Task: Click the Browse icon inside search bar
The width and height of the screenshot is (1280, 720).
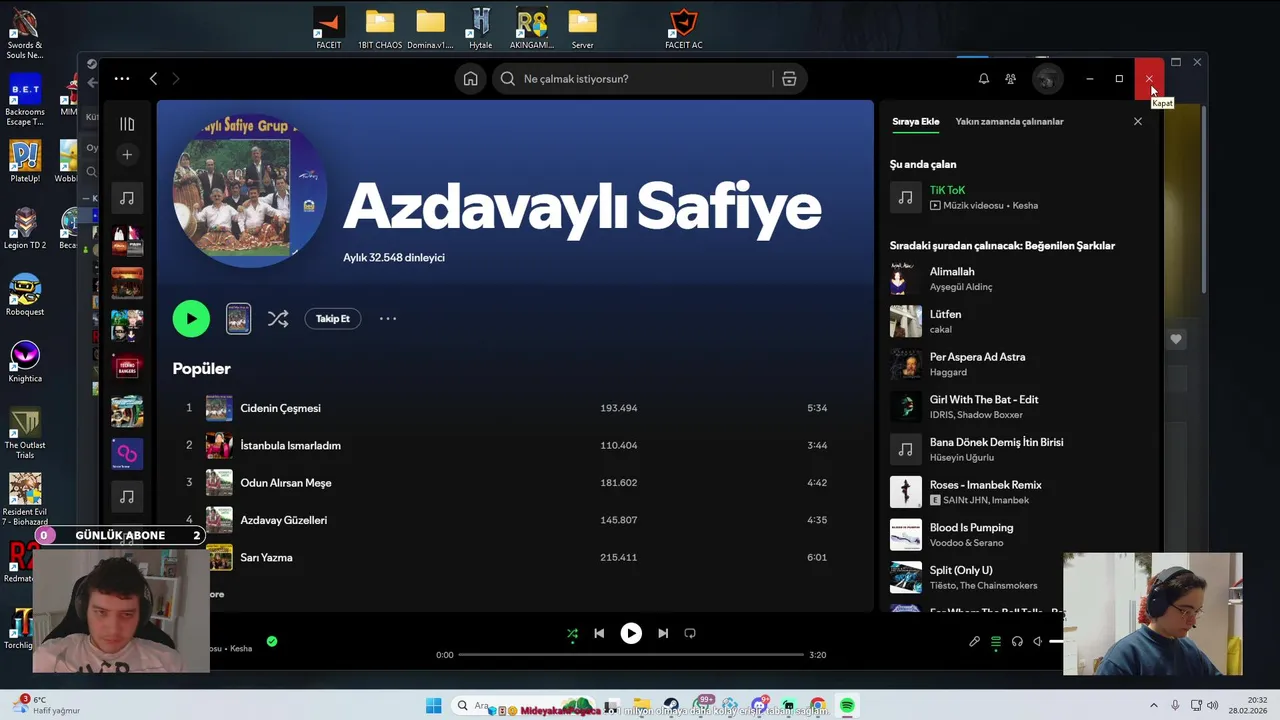Action: (x=789, y=79)
